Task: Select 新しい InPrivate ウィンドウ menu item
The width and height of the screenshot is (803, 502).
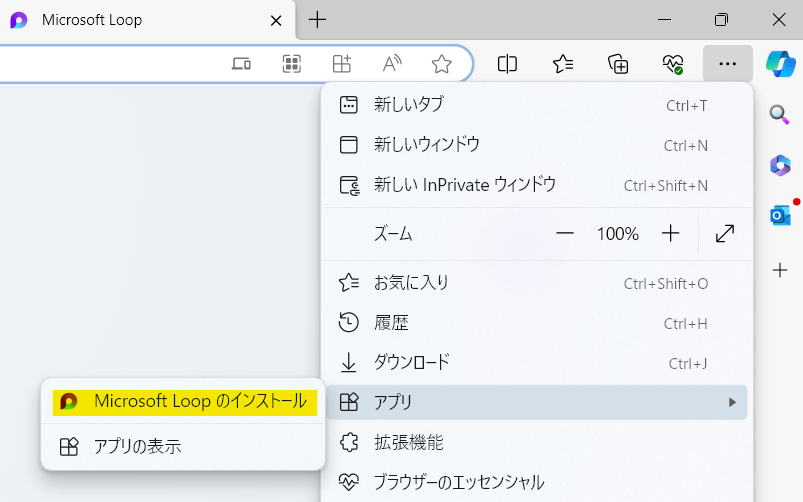Action: click(x=537, y=185)
